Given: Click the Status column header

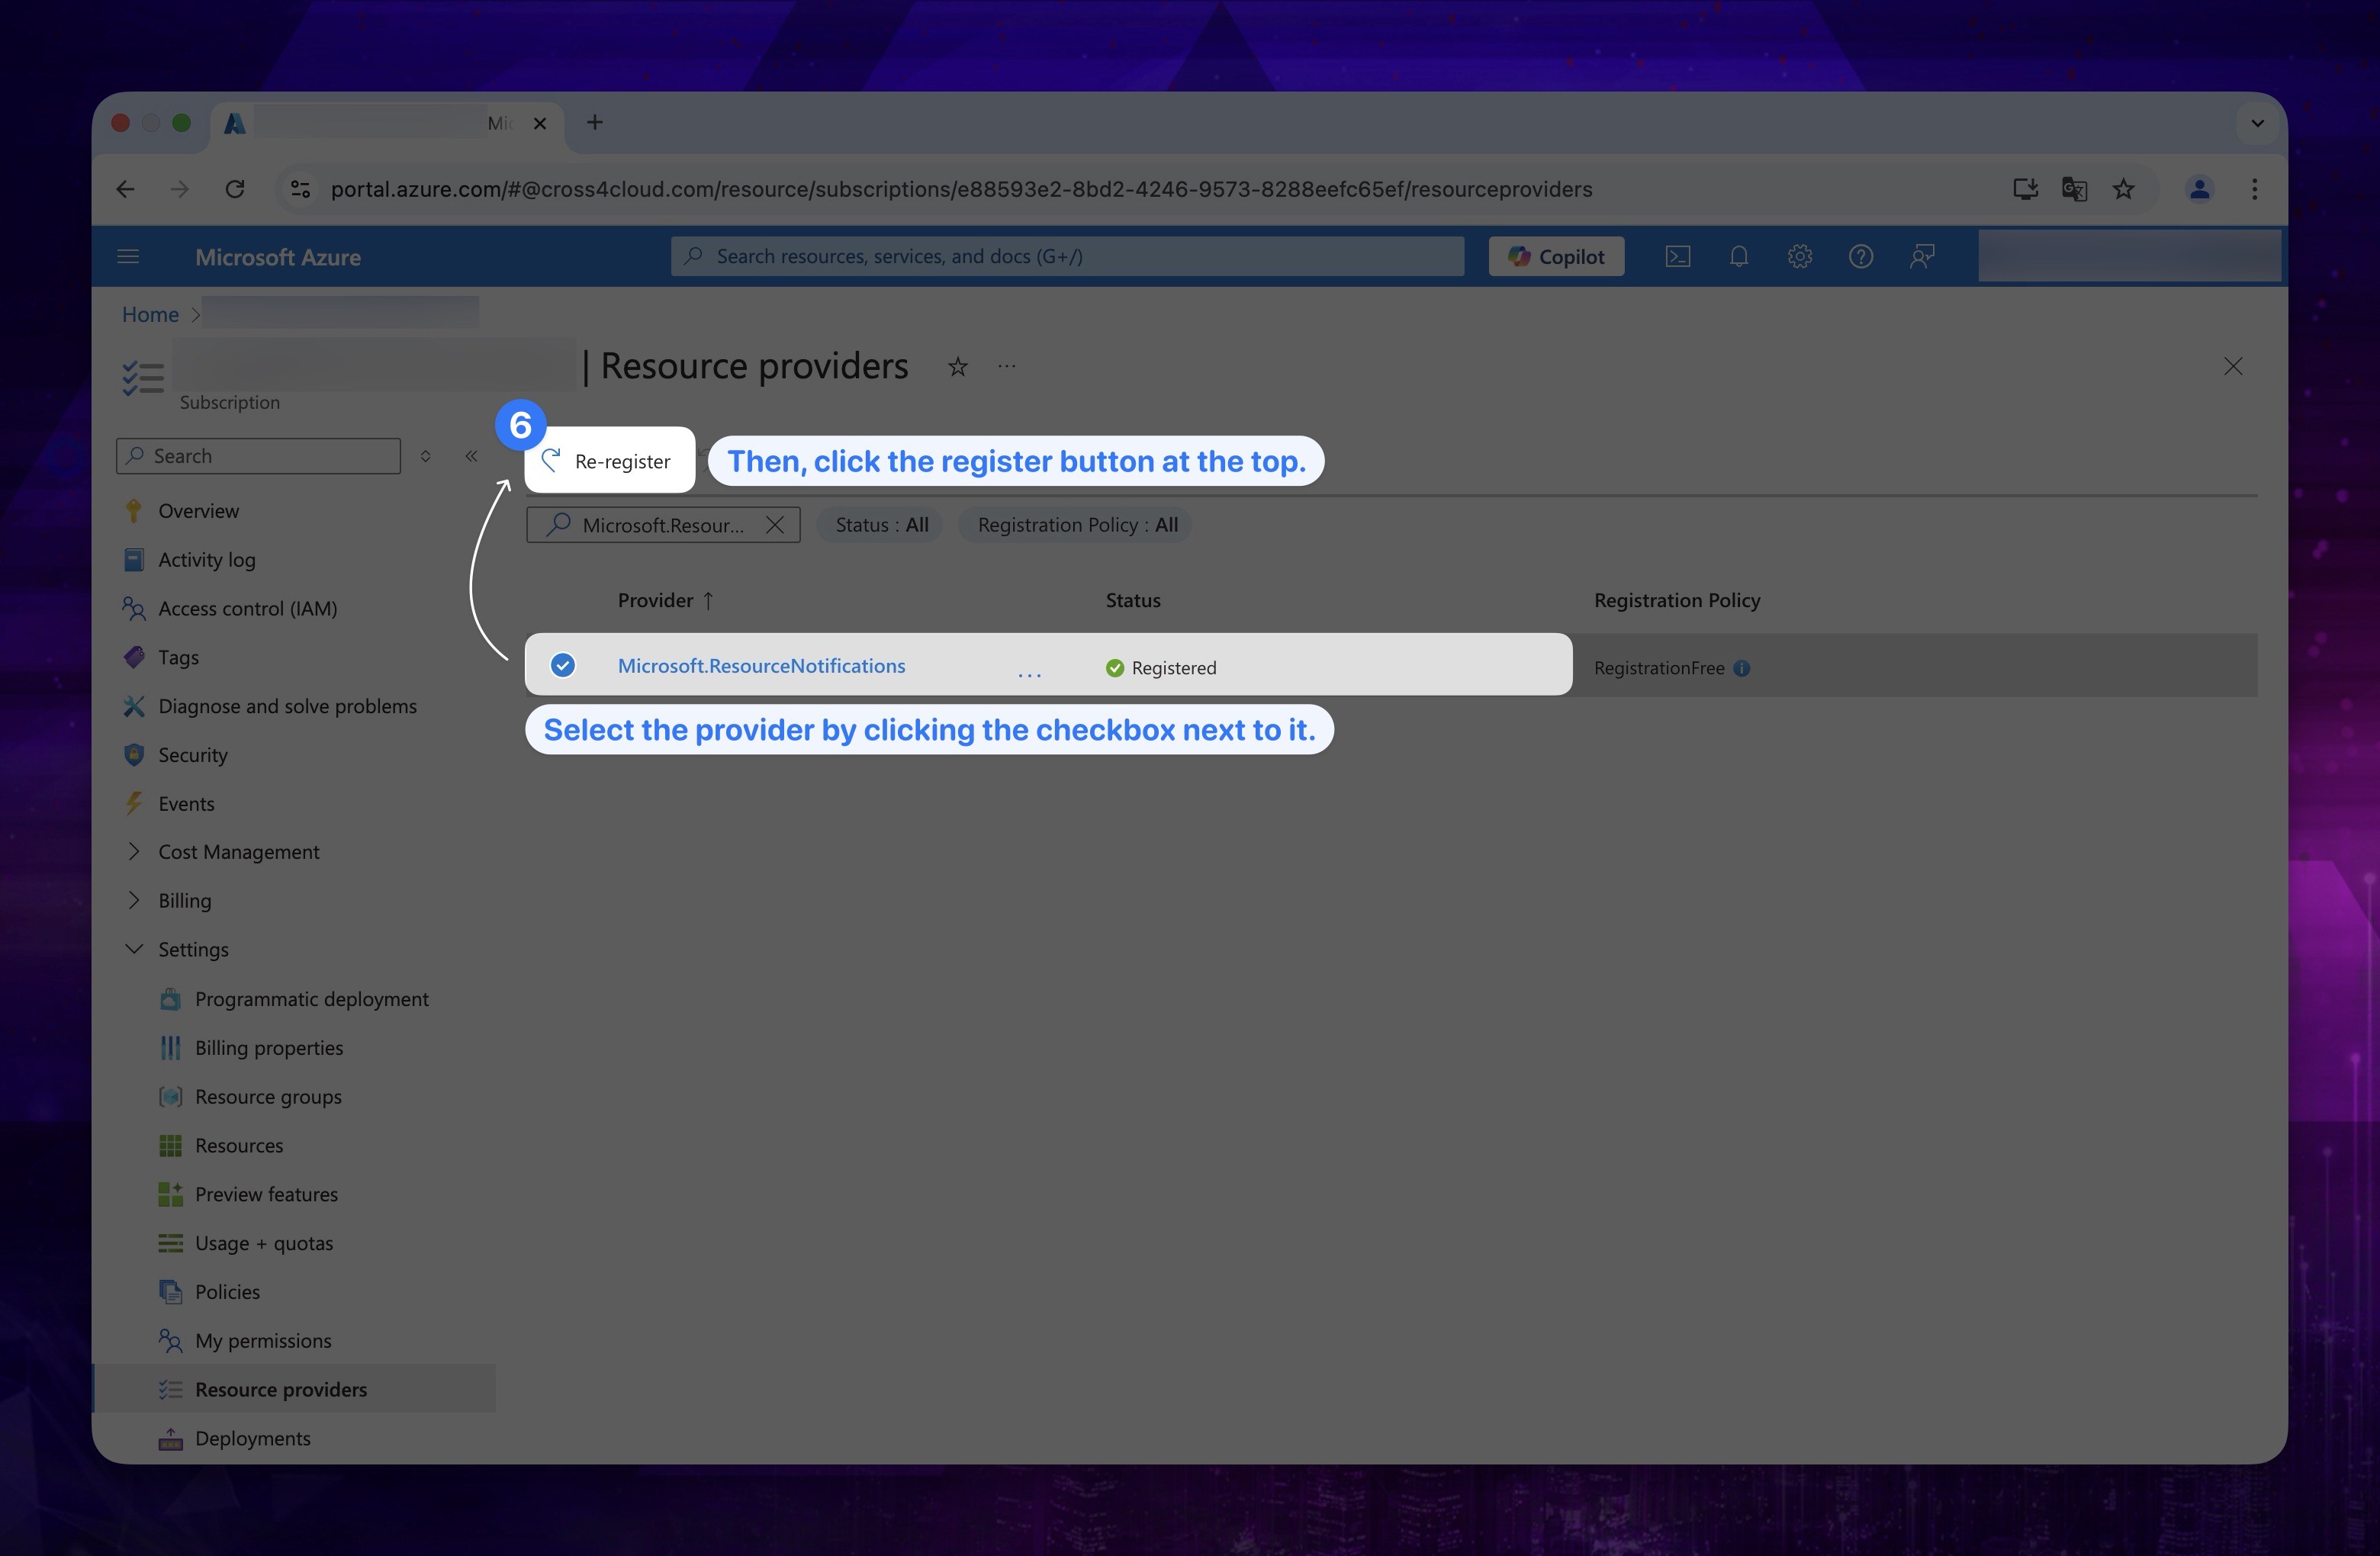Looking at the screenshot, I should tap(1133, 600).
